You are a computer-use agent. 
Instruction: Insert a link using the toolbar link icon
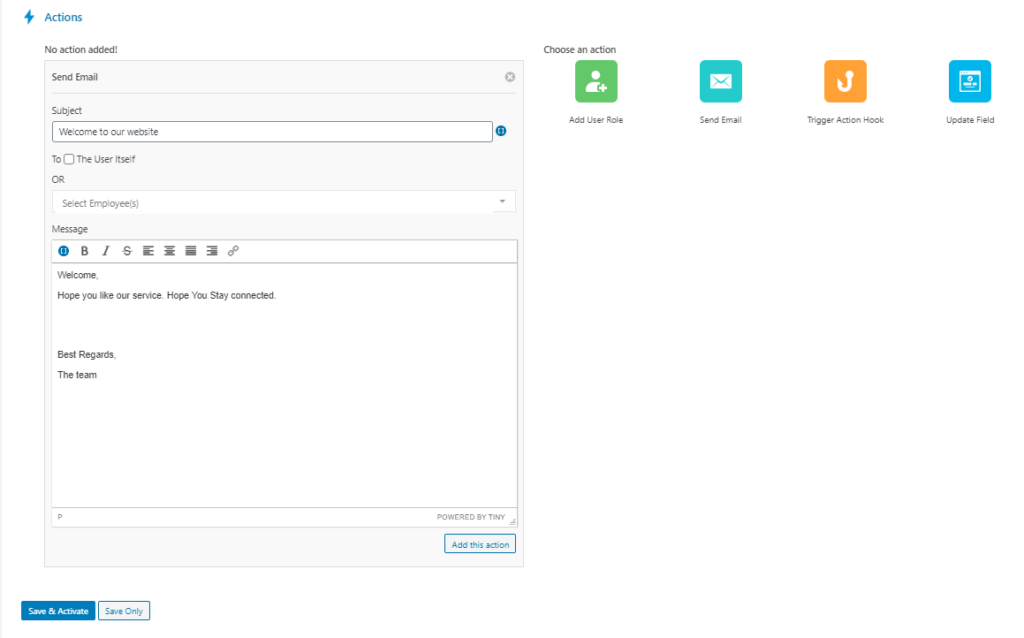click(x=233, y=251)
